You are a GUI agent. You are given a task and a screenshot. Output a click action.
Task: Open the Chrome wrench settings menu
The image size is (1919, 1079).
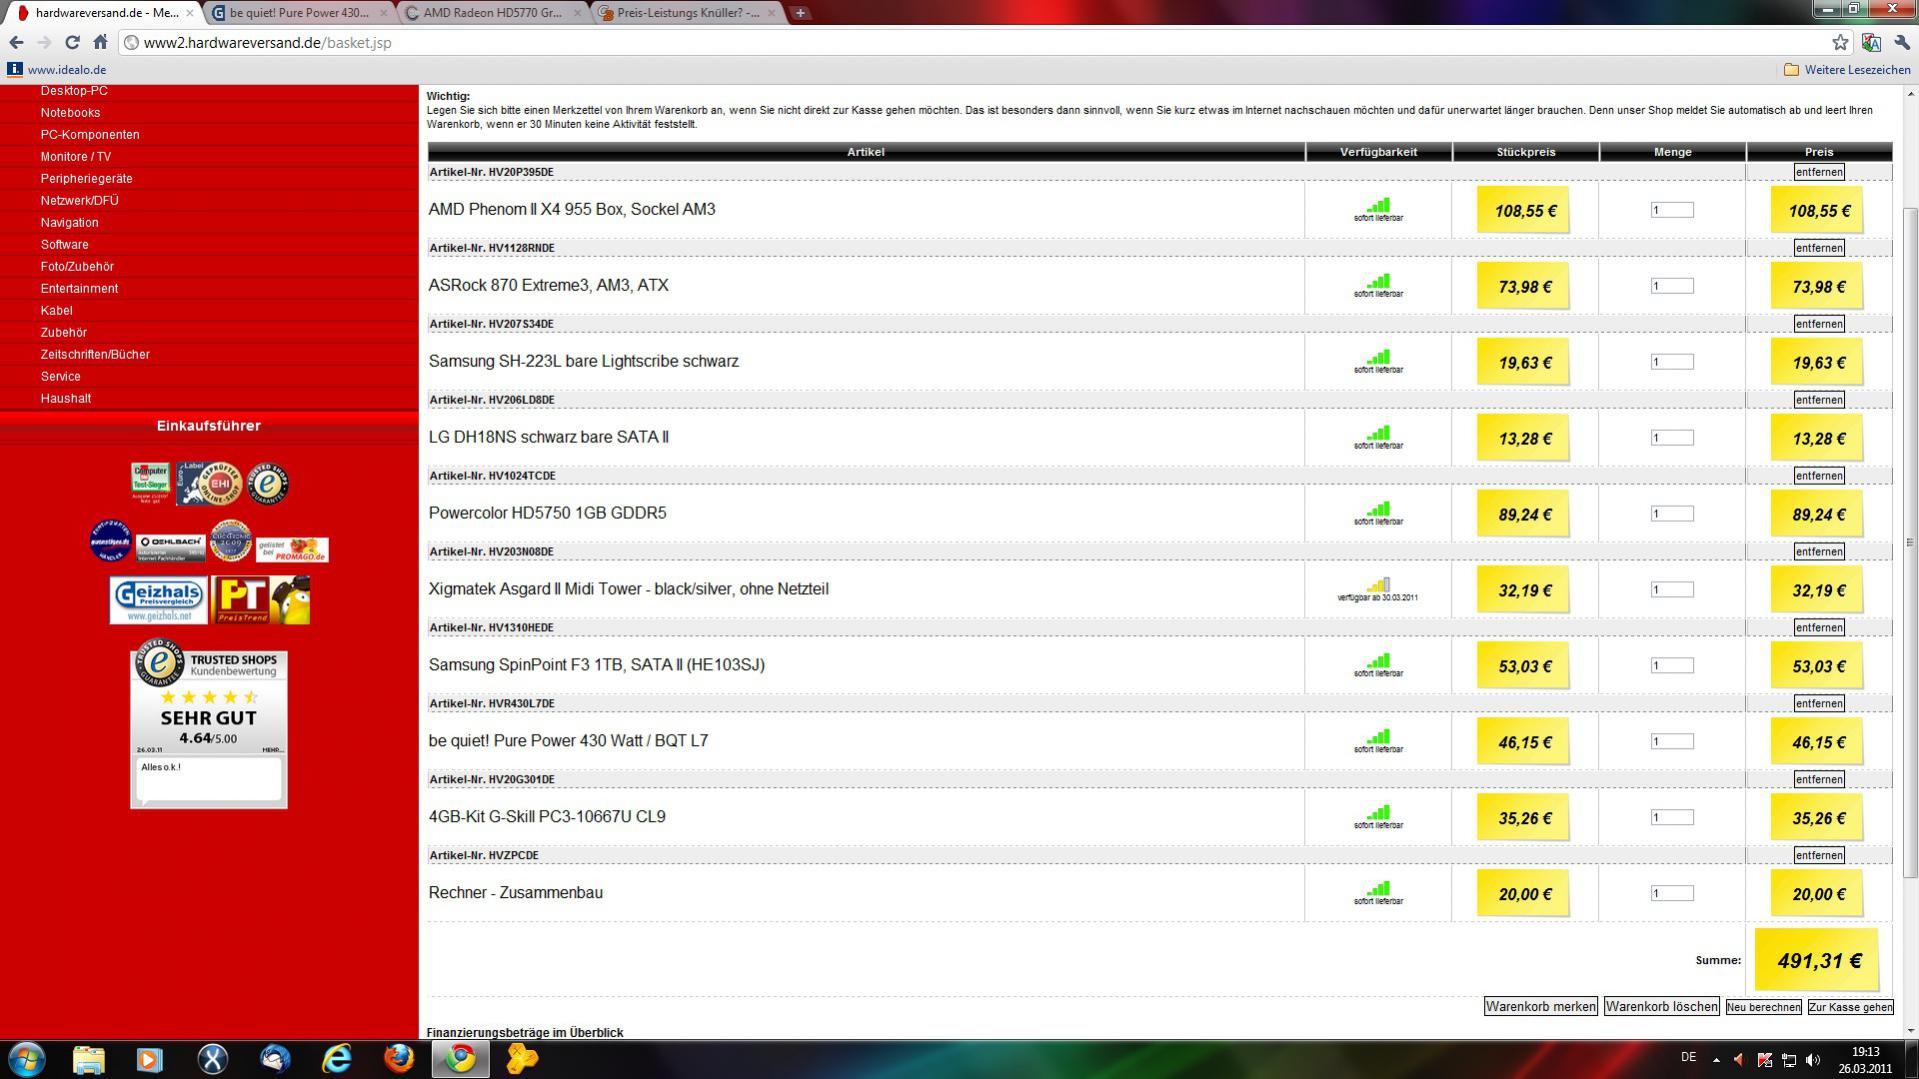(x=1902, y=42)
